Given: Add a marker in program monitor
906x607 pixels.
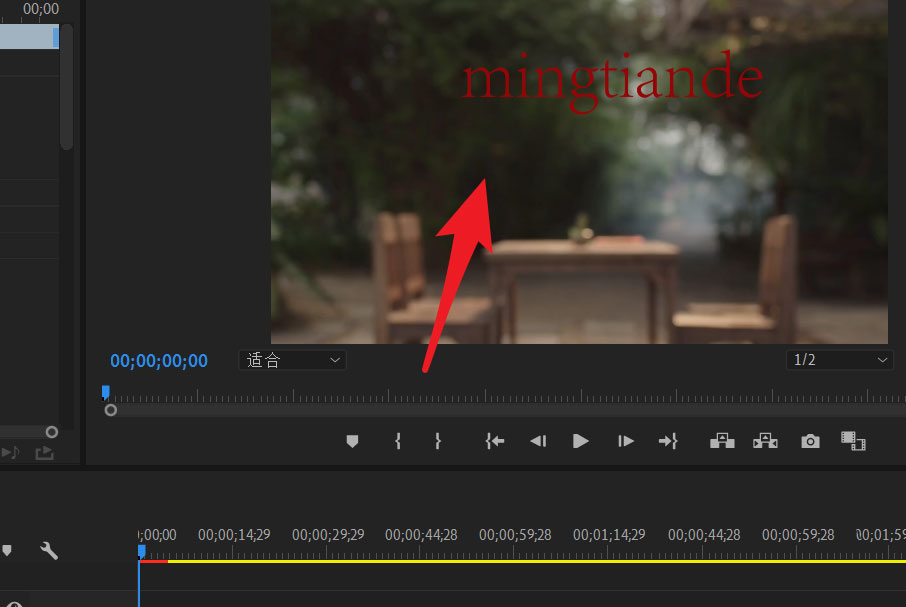Looking at the screenshot, I should (352, 441).
